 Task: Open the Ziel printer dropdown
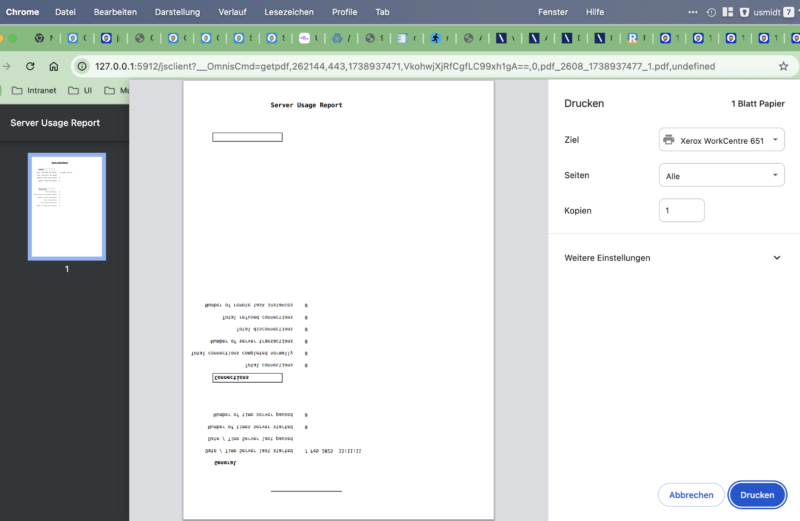[721, 141]
